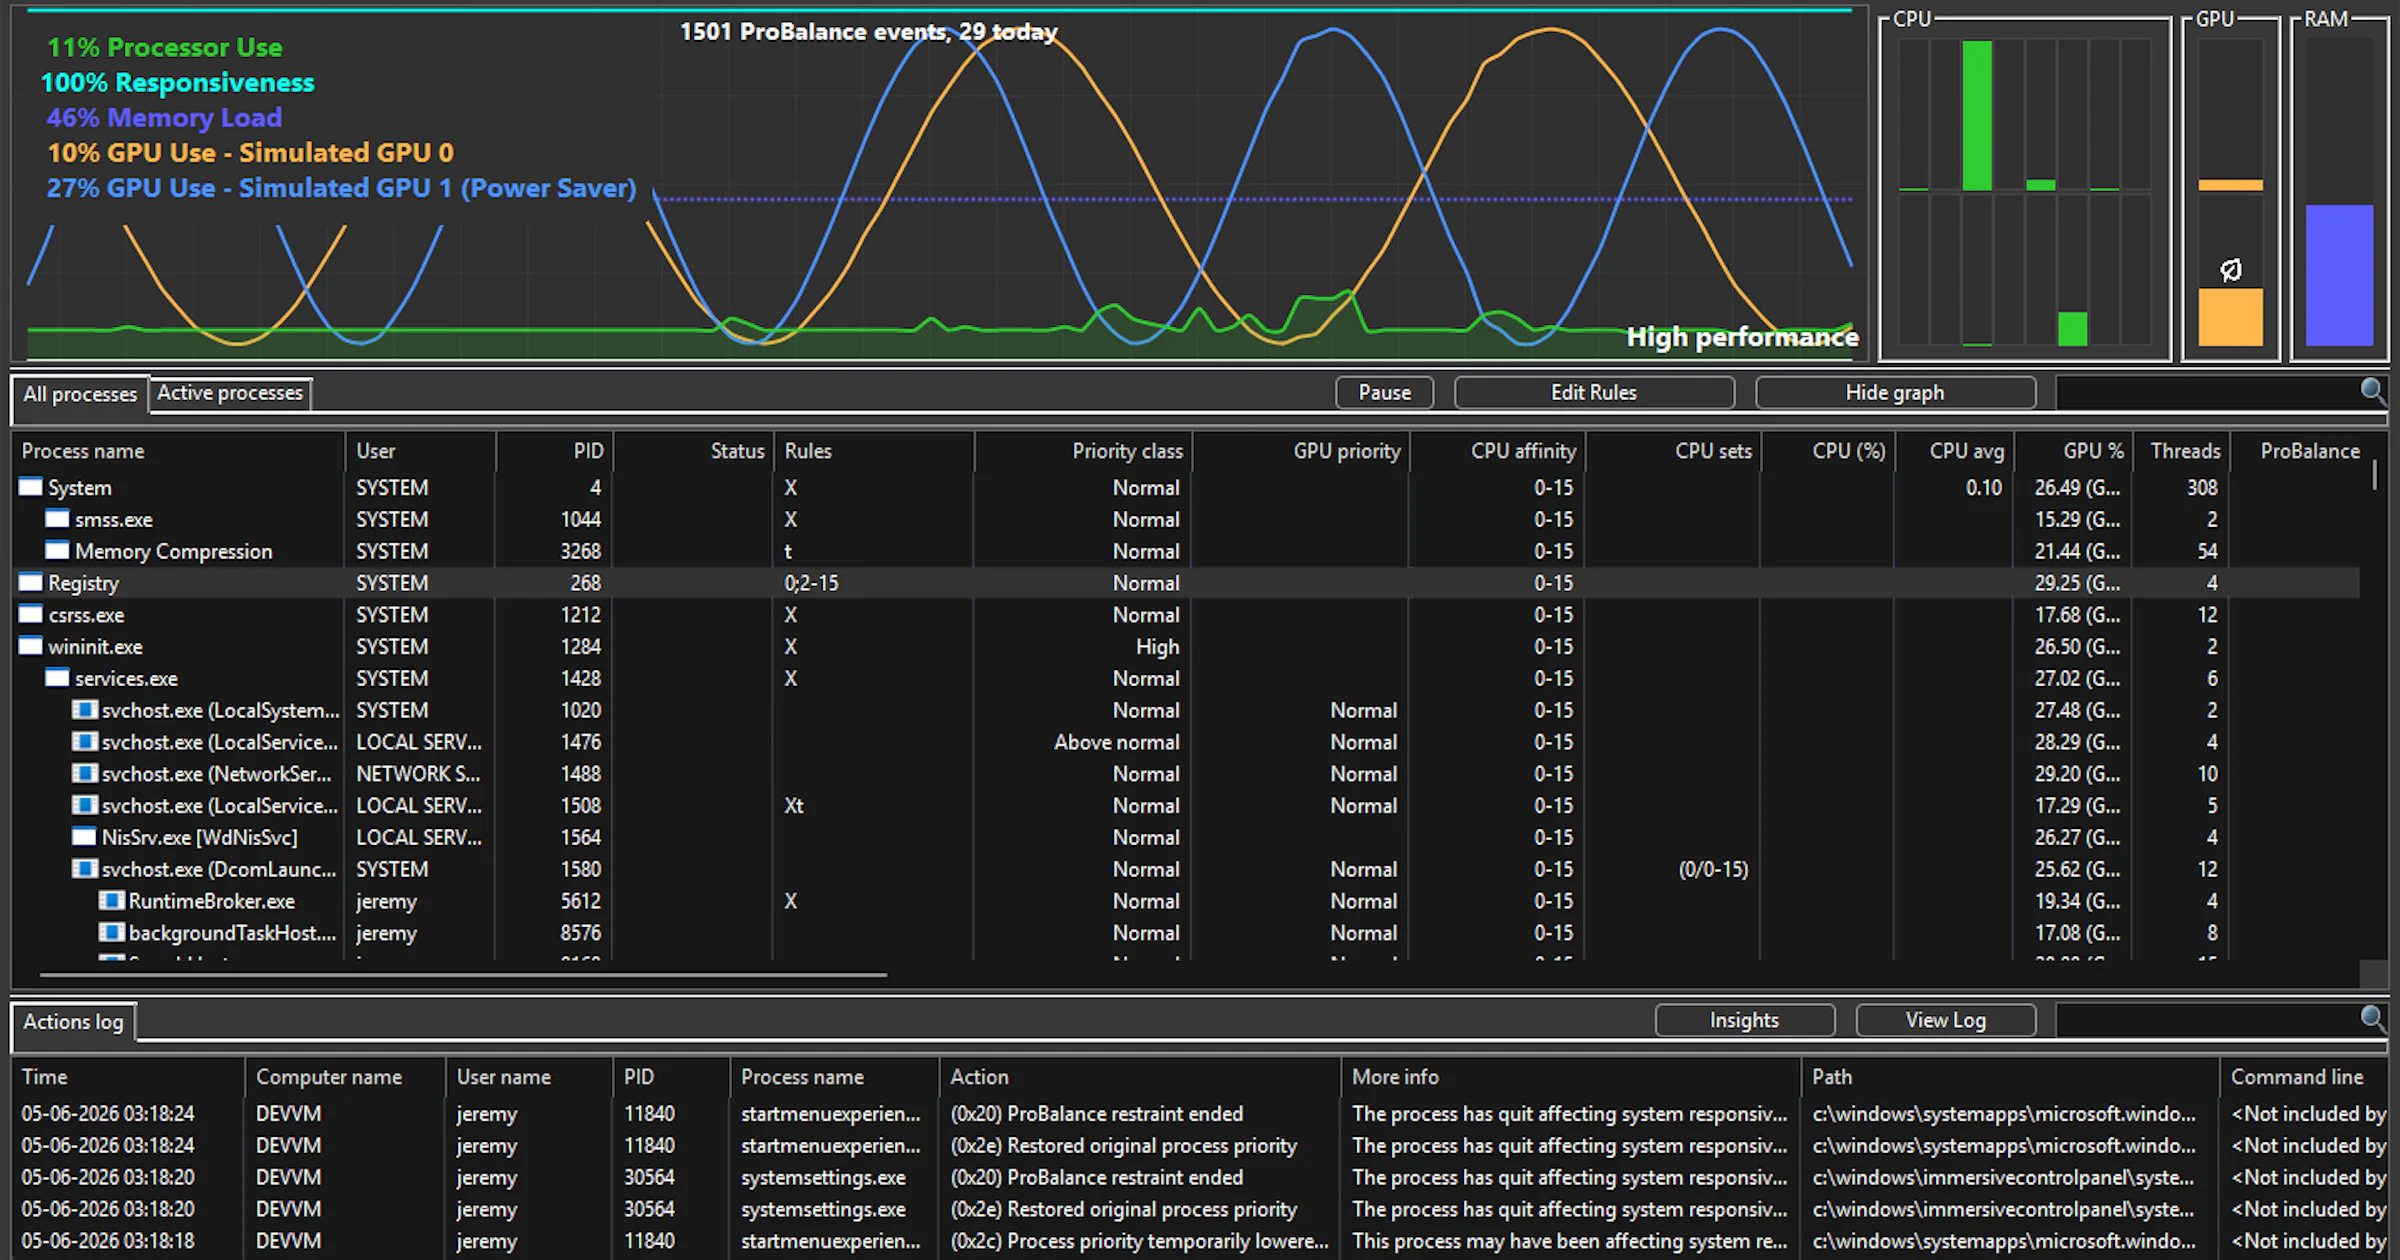
Task: Click the High performance power plan label
Action: pos(1742,337)
